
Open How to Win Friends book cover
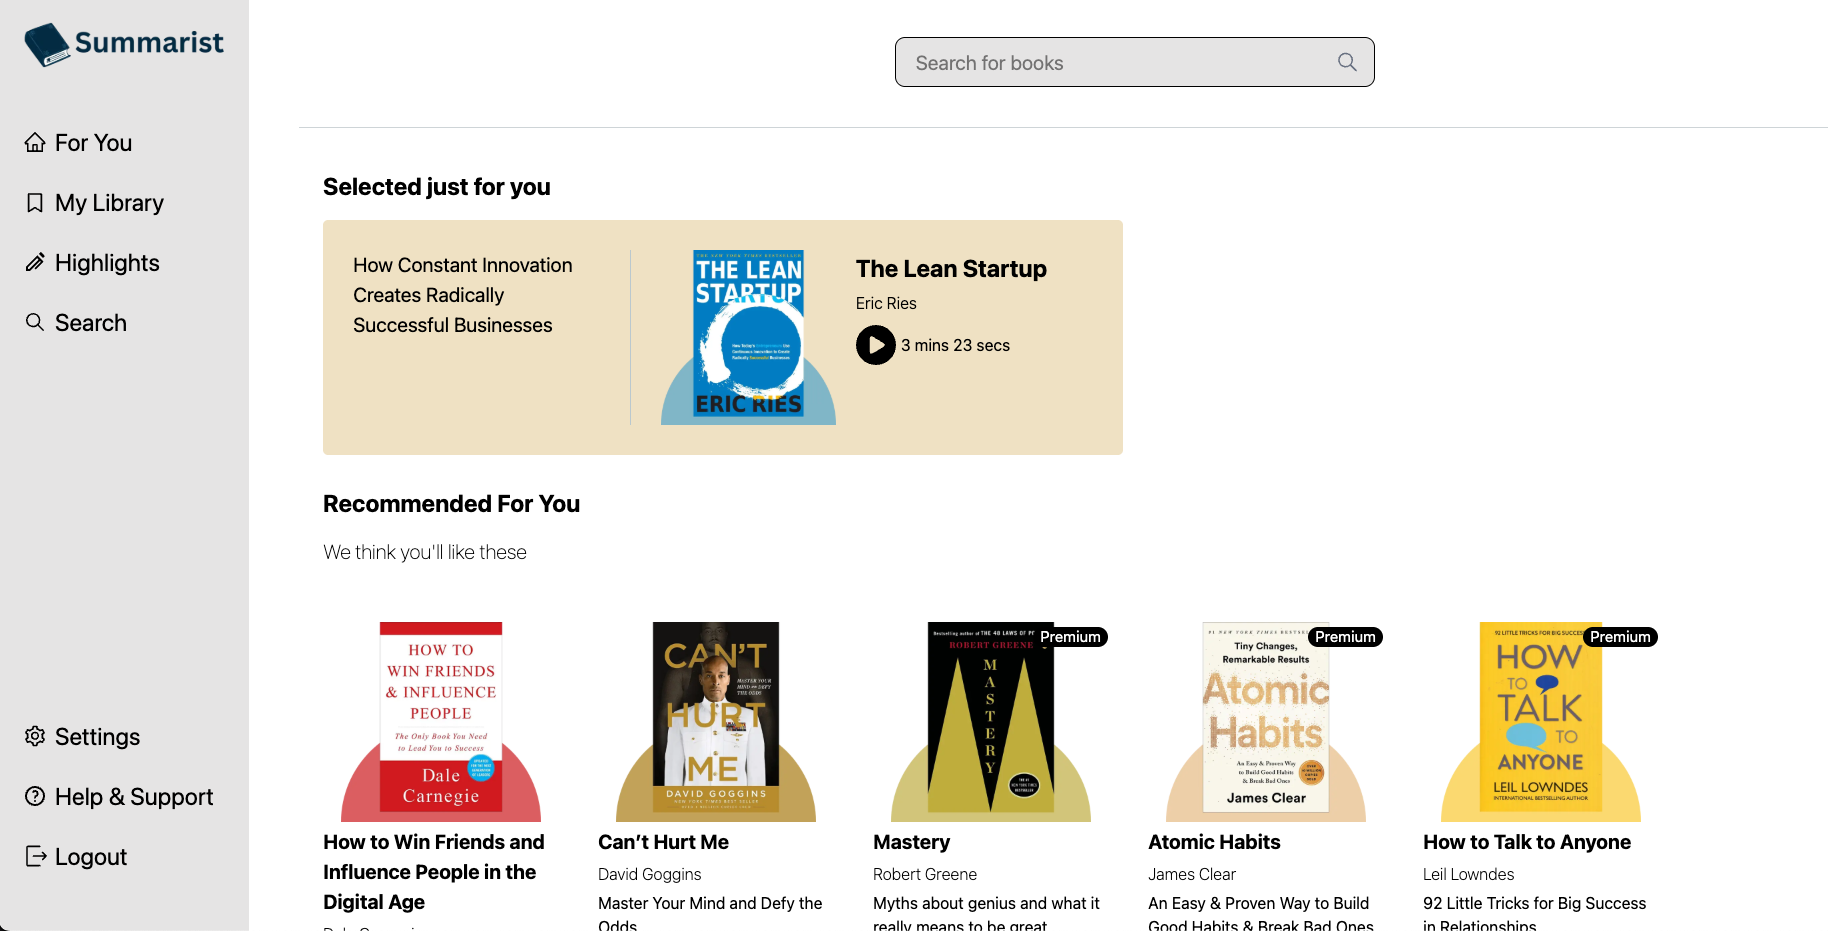pos(441,717)
